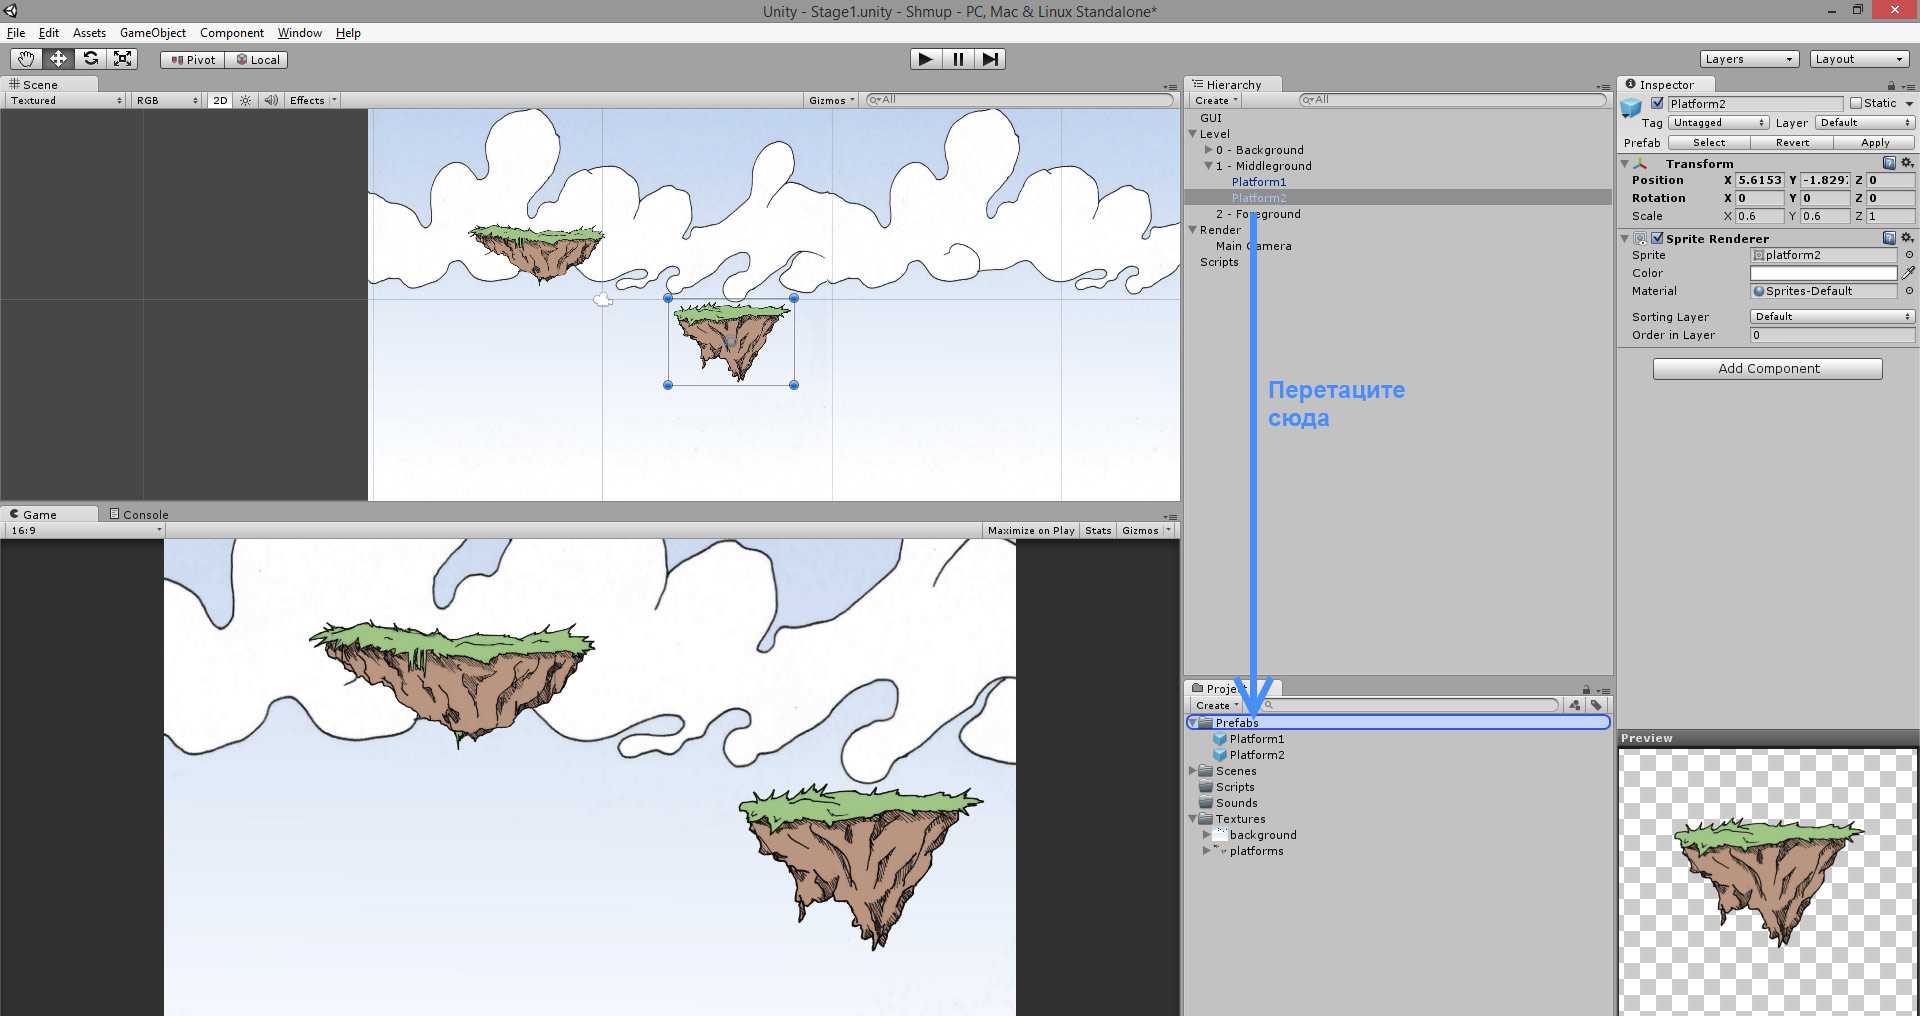Pick color with the eyedropper icon
Image resolution: width=1920 pixels, height=1016 pixels.
coord(1908,273)
